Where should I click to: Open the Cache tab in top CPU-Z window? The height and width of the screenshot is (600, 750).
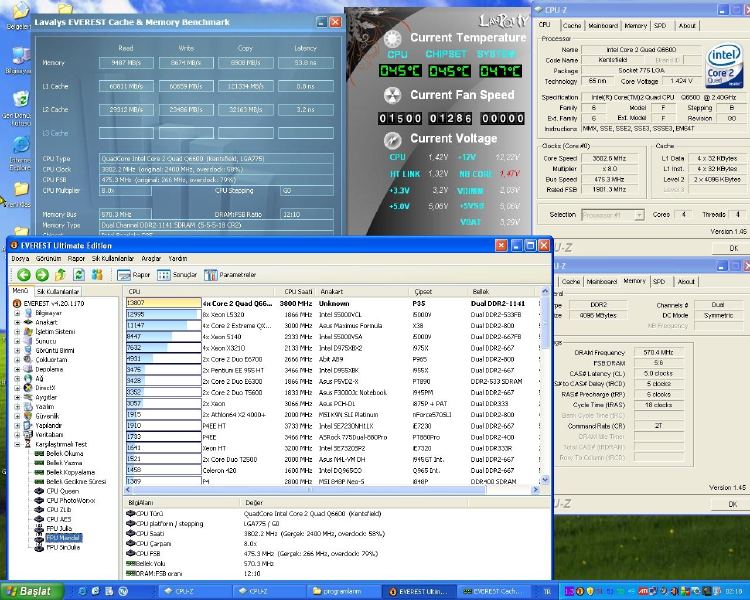click(572, 25)
